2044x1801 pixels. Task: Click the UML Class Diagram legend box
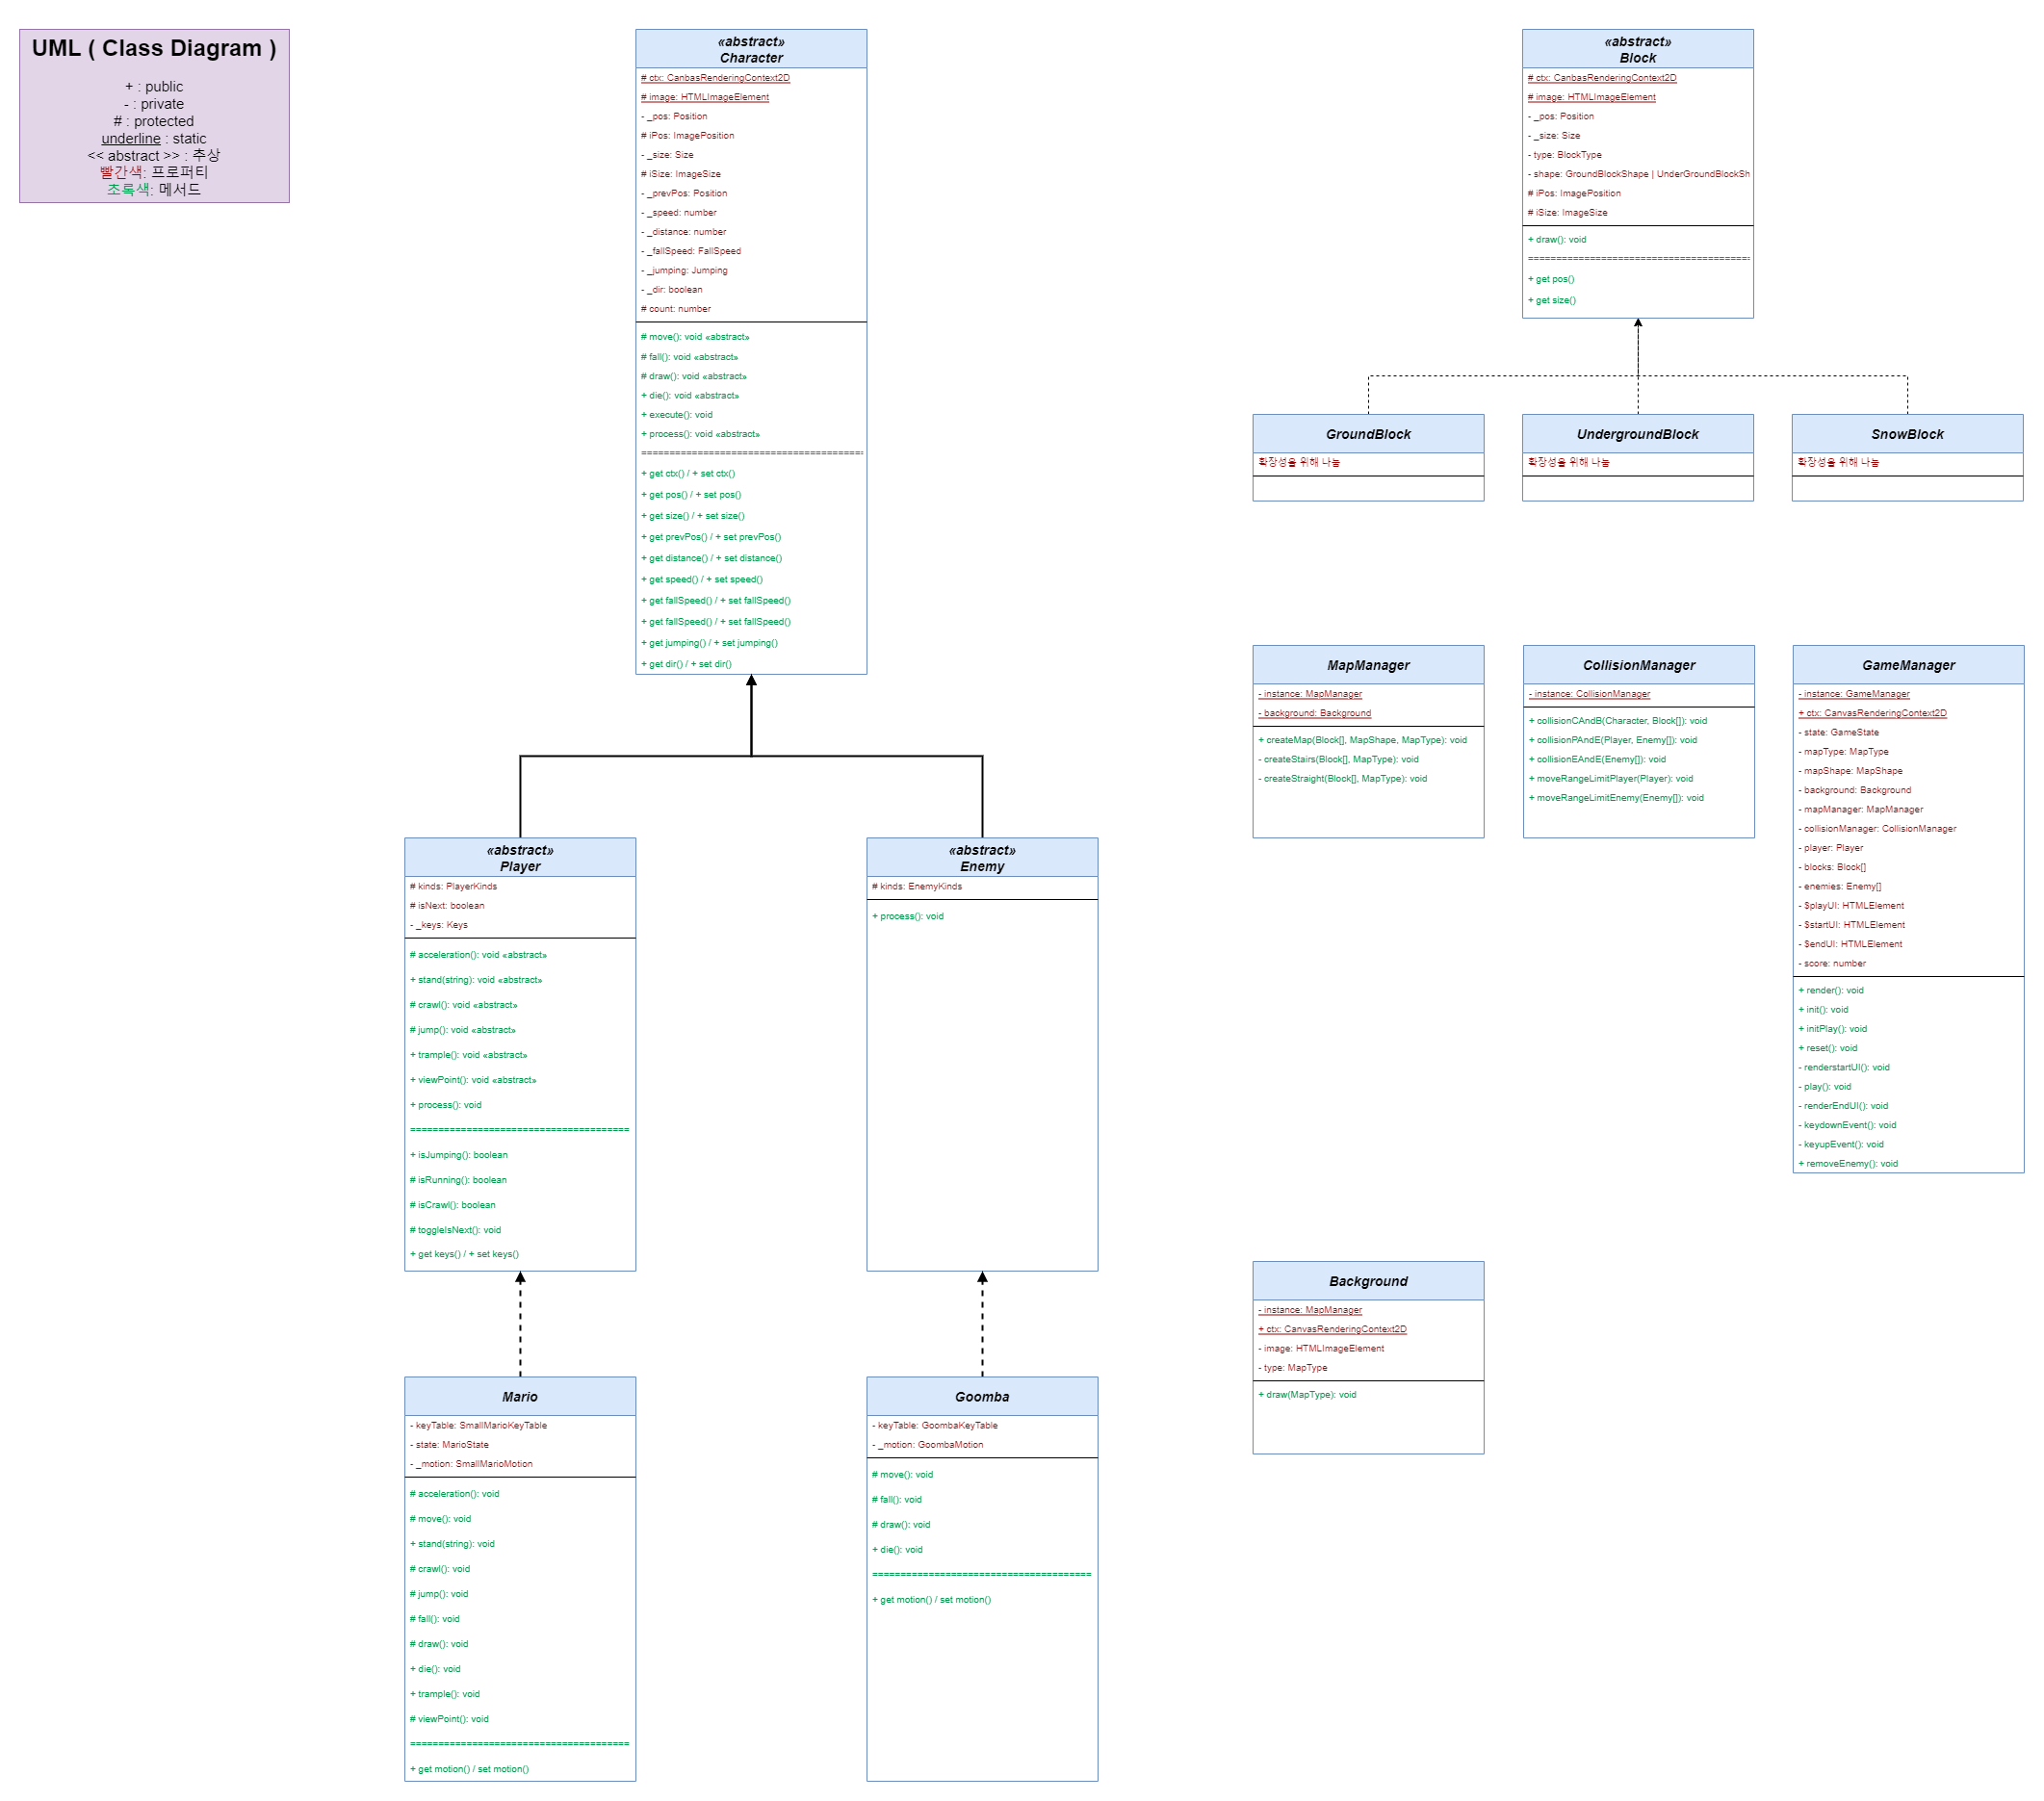154,116
